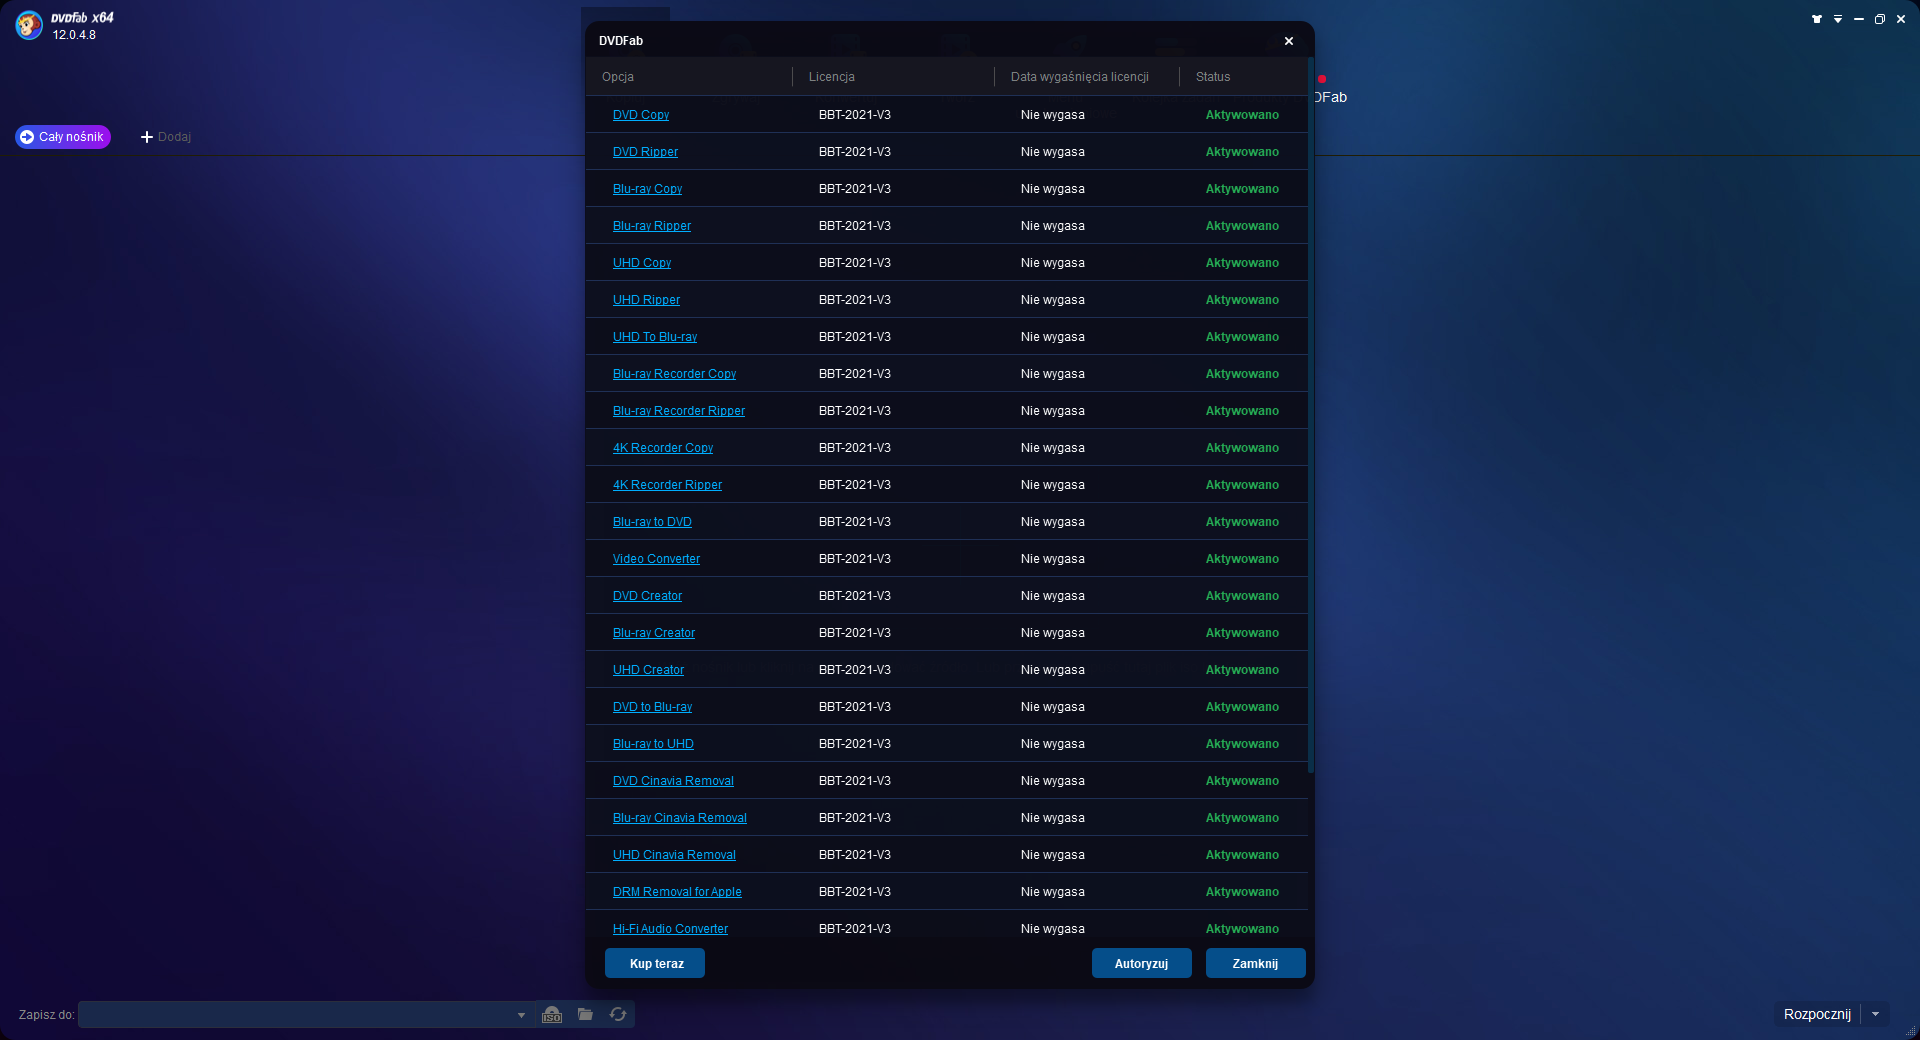Open the output folder icon
1920x1040 pixels.
[x=585, y=1014]
